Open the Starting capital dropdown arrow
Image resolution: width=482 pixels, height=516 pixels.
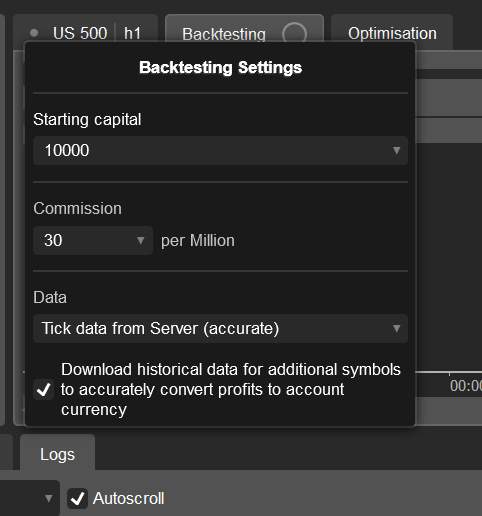pos(396,150)
